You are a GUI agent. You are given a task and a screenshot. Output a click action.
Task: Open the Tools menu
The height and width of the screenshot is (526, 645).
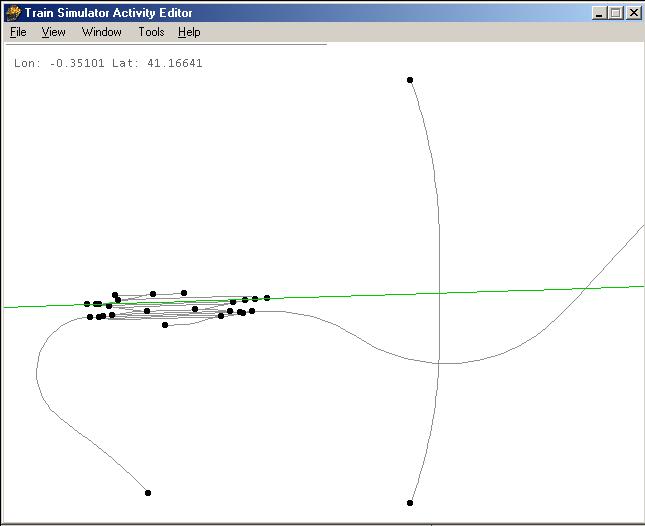pyautogui.click(x=151, y=32)
